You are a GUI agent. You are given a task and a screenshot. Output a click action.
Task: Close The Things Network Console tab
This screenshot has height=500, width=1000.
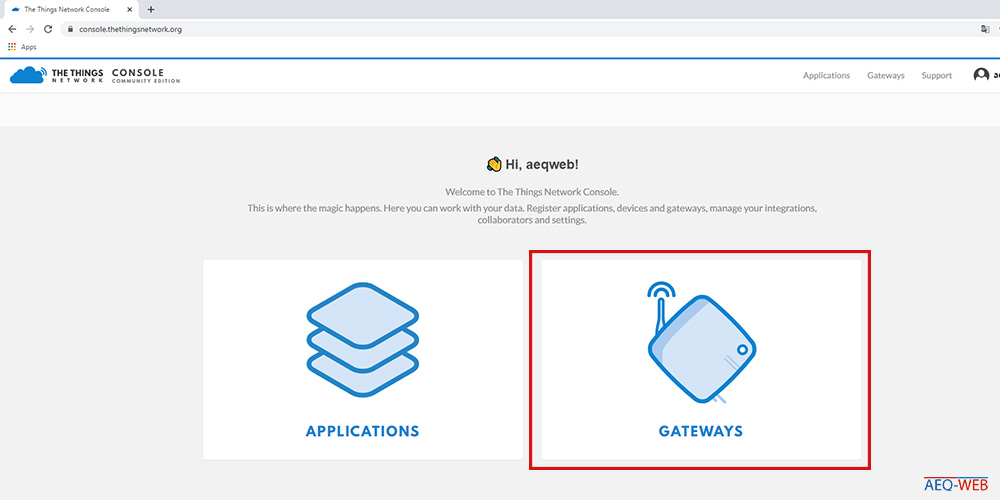click(x=129, y=10)
